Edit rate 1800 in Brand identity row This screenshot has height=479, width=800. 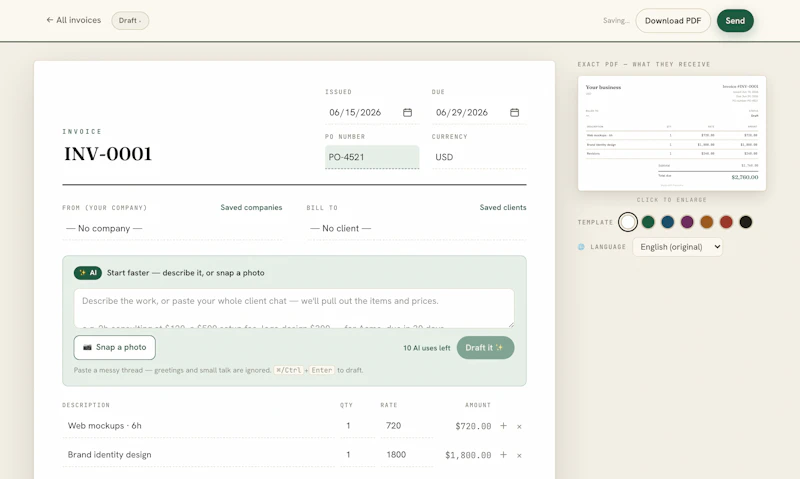point(406,455)
